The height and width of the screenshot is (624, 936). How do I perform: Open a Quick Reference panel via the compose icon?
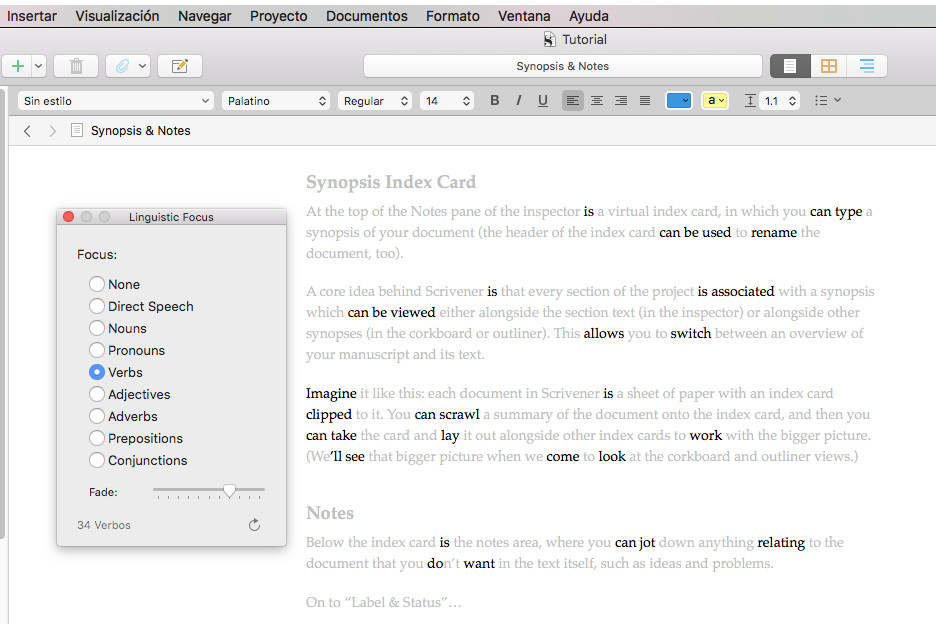(x=179, y=65)
